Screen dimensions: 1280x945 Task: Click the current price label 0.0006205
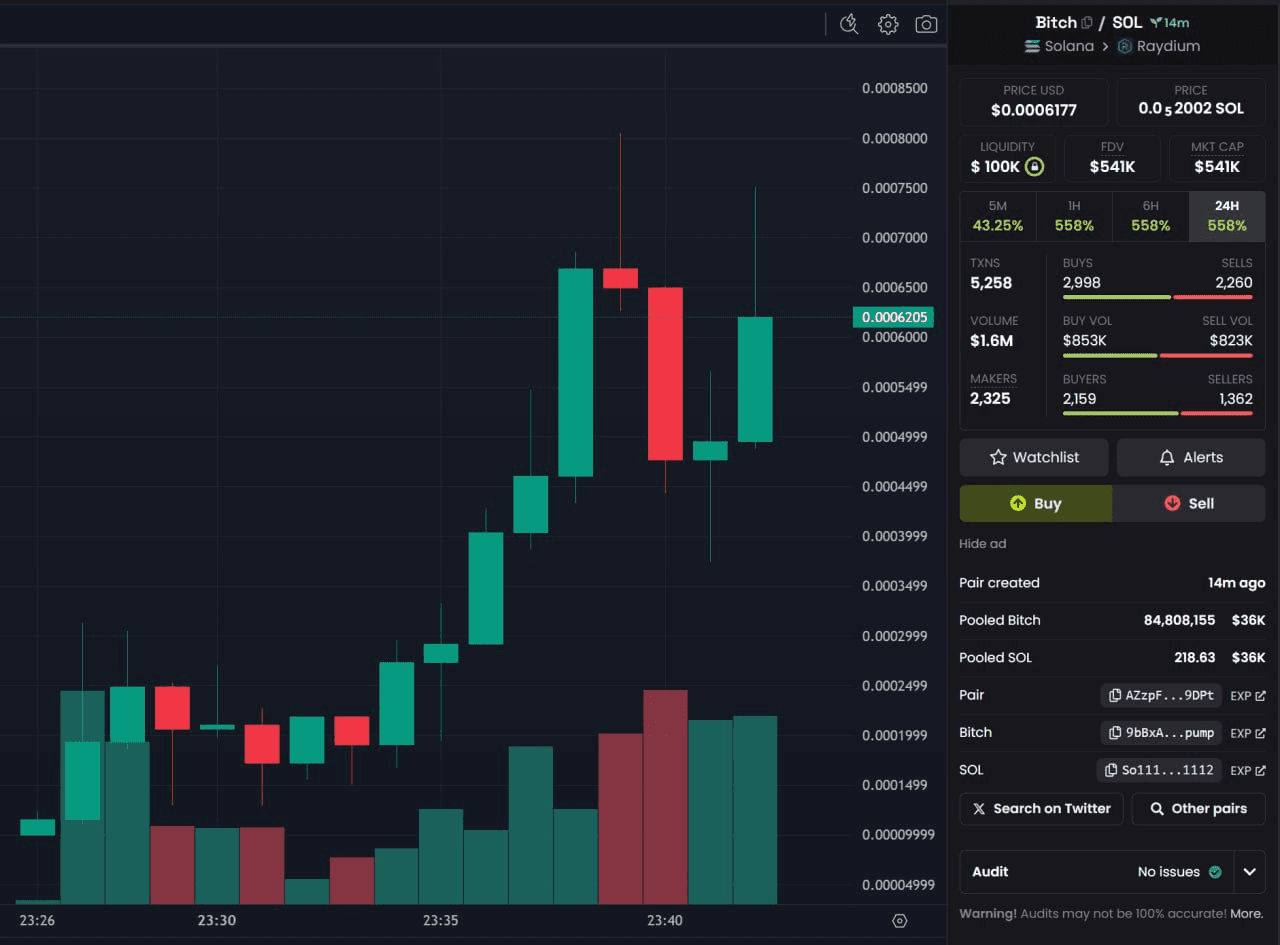tap(893, 317)
